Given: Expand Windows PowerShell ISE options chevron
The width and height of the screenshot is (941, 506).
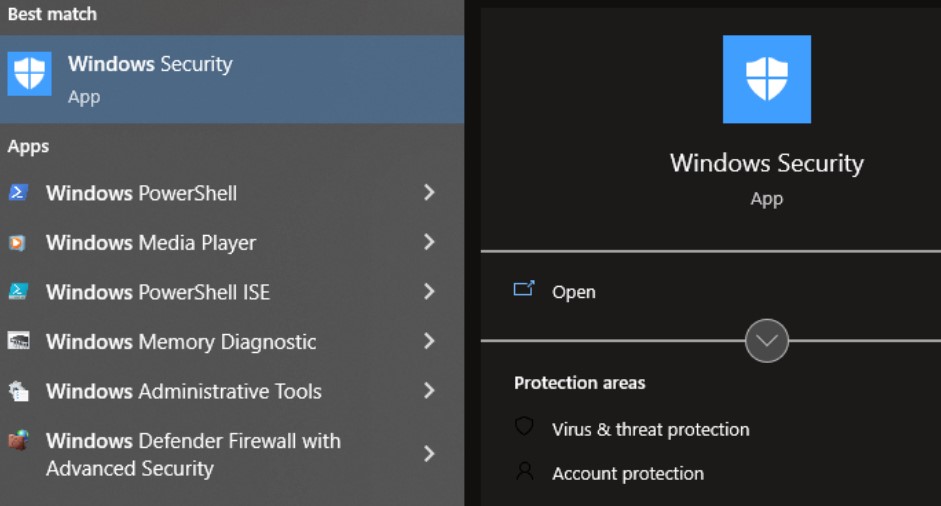Looking at the screenshot, I should click(x=429, y=292).
